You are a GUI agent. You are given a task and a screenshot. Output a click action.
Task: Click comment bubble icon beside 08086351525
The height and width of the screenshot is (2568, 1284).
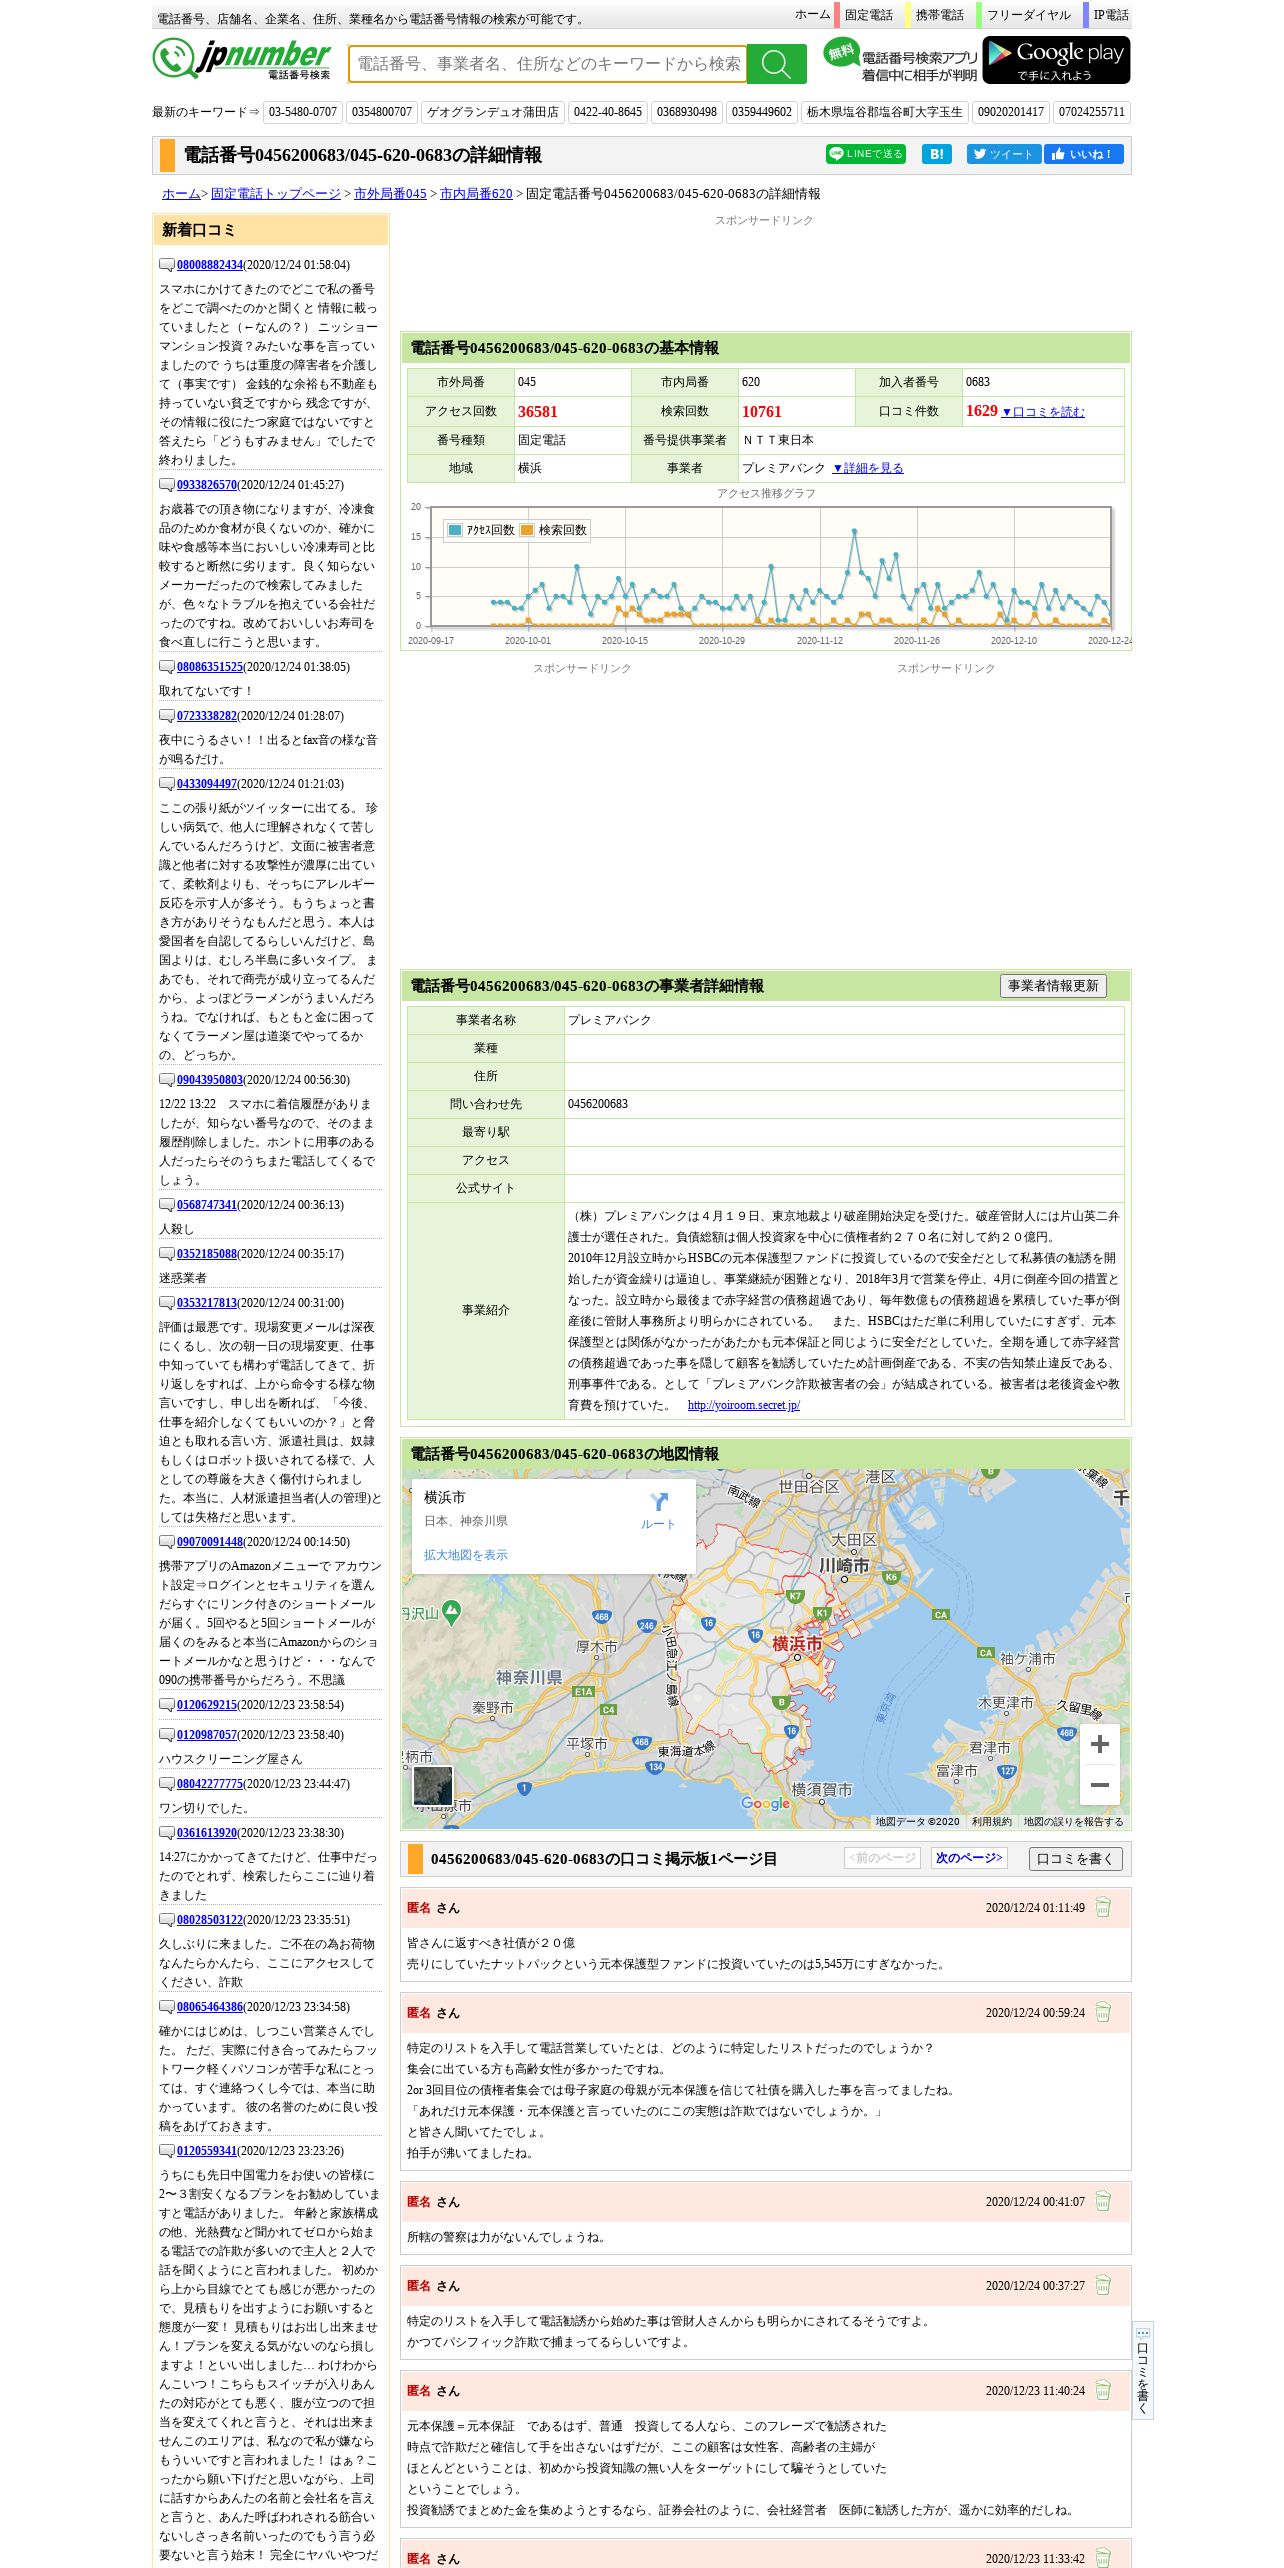pos(167,667)
